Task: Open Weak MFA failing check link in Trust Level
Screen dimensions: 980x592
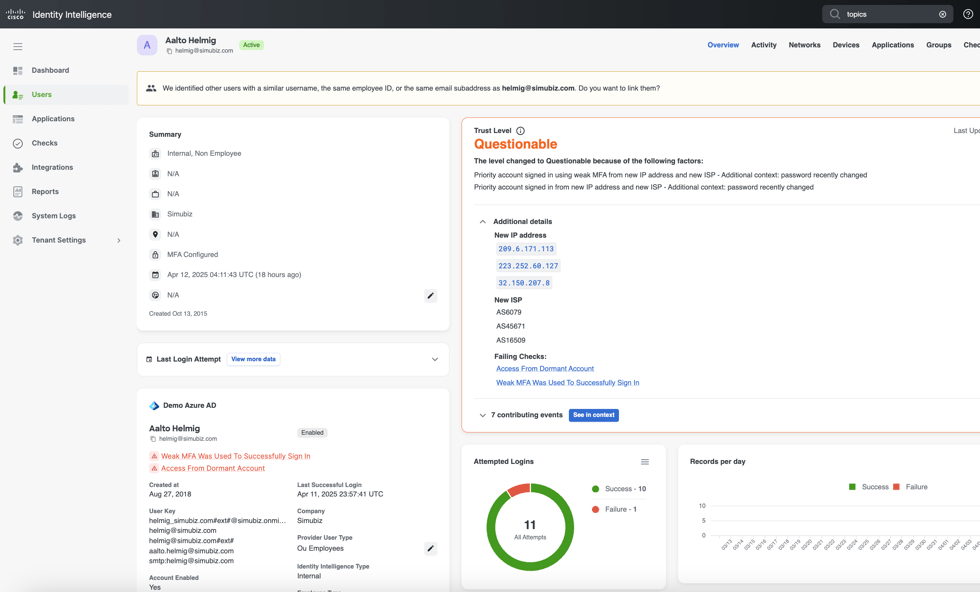Action: [x=568, y=383]
